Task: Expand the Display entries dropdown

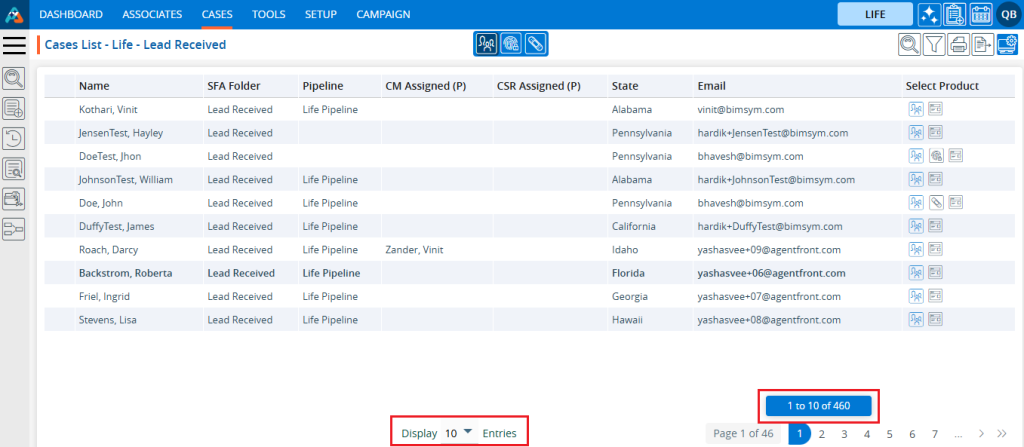Action: (458, 432)
